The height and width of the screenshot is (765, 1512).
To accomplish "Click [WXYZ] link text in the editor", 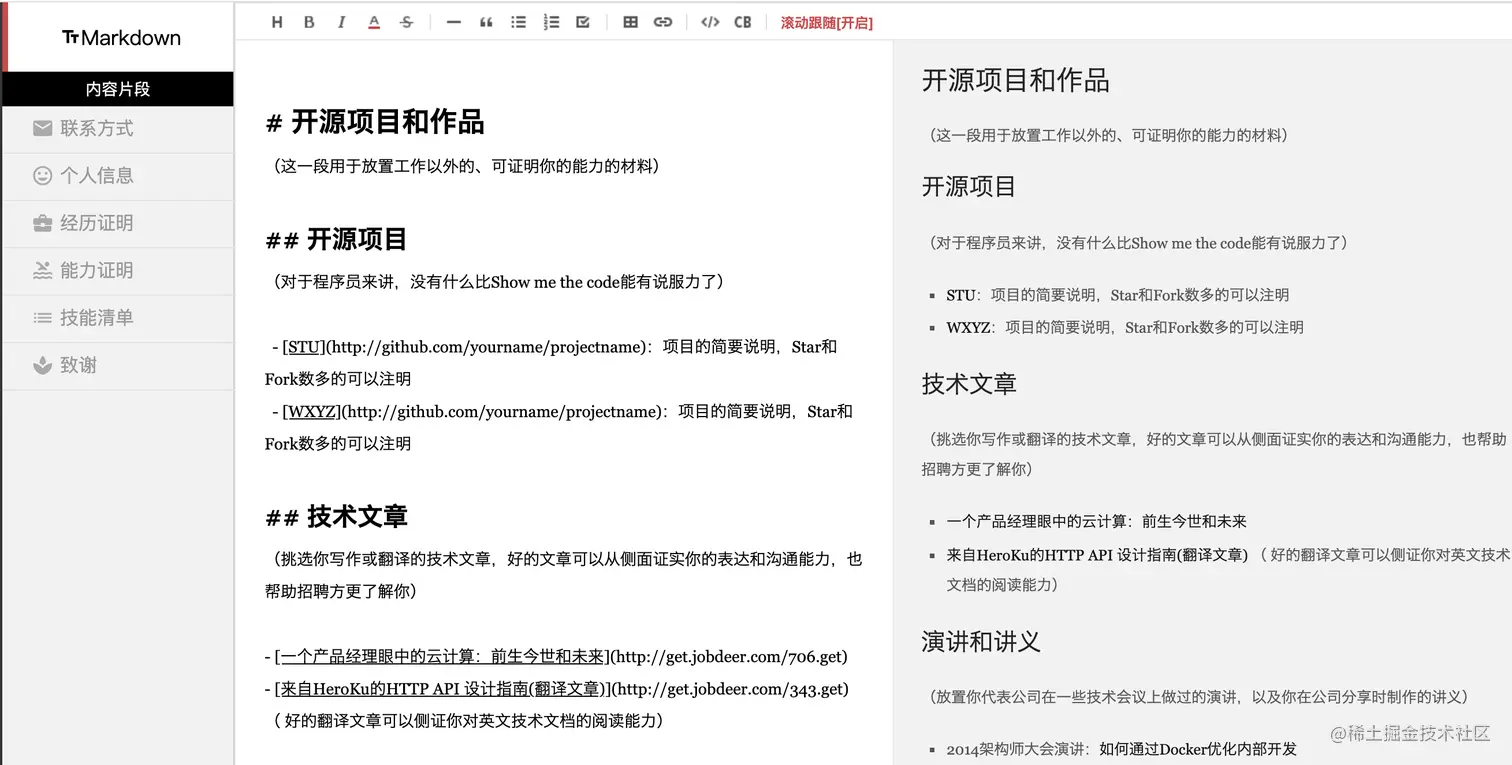I will (311, 411).
